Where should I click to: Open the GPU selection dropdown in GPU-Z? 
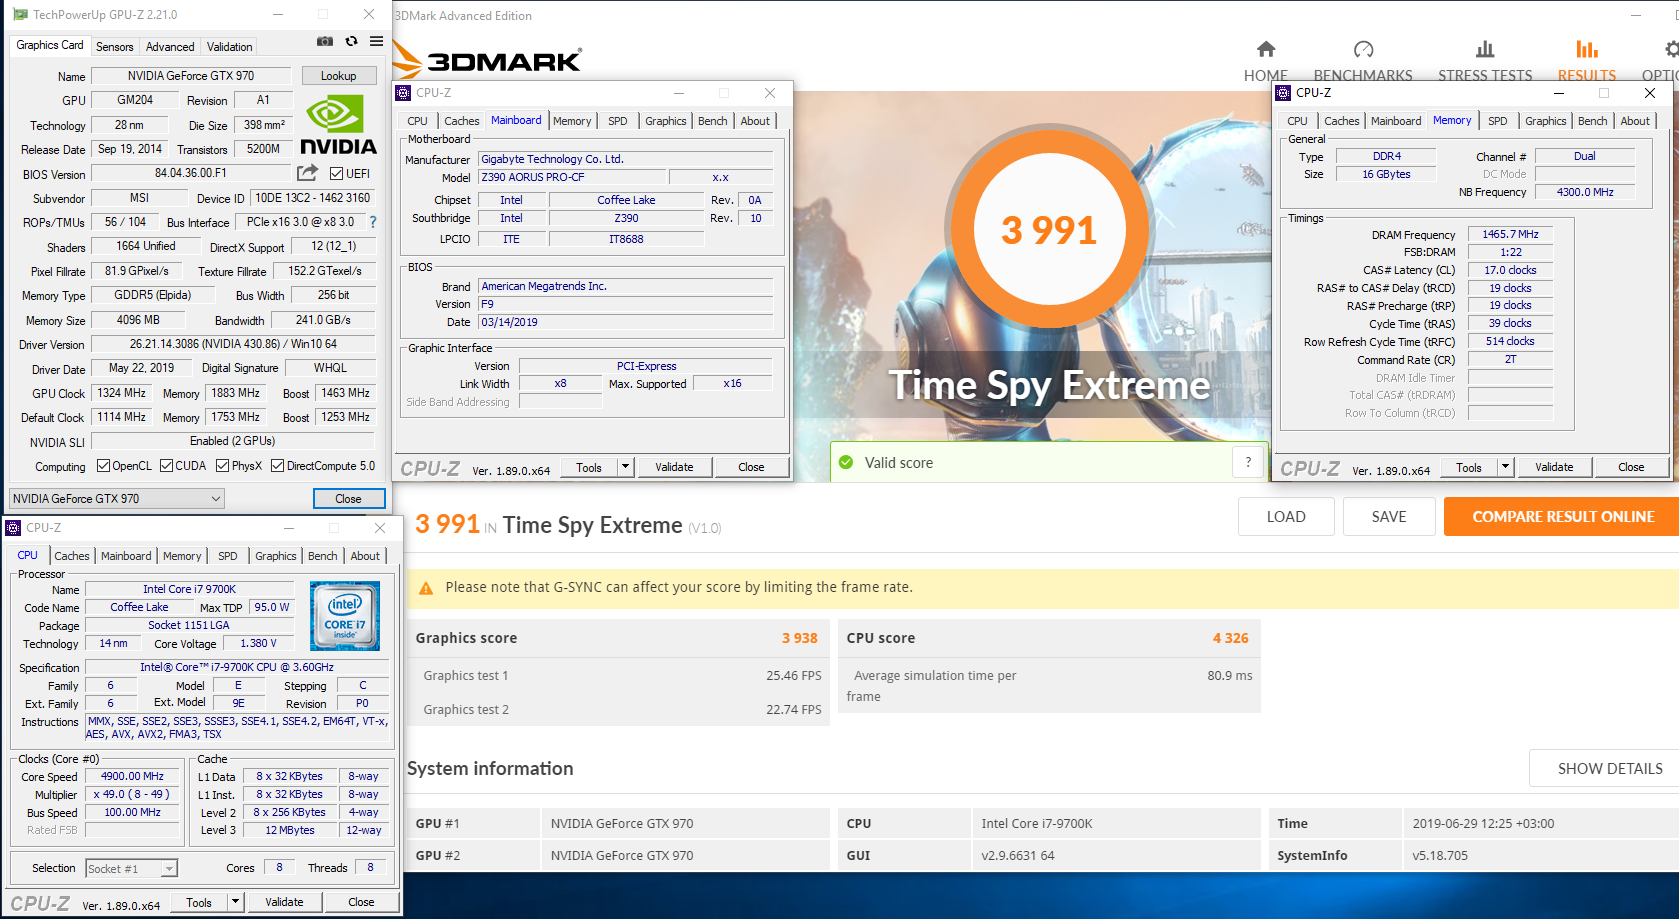117,499
